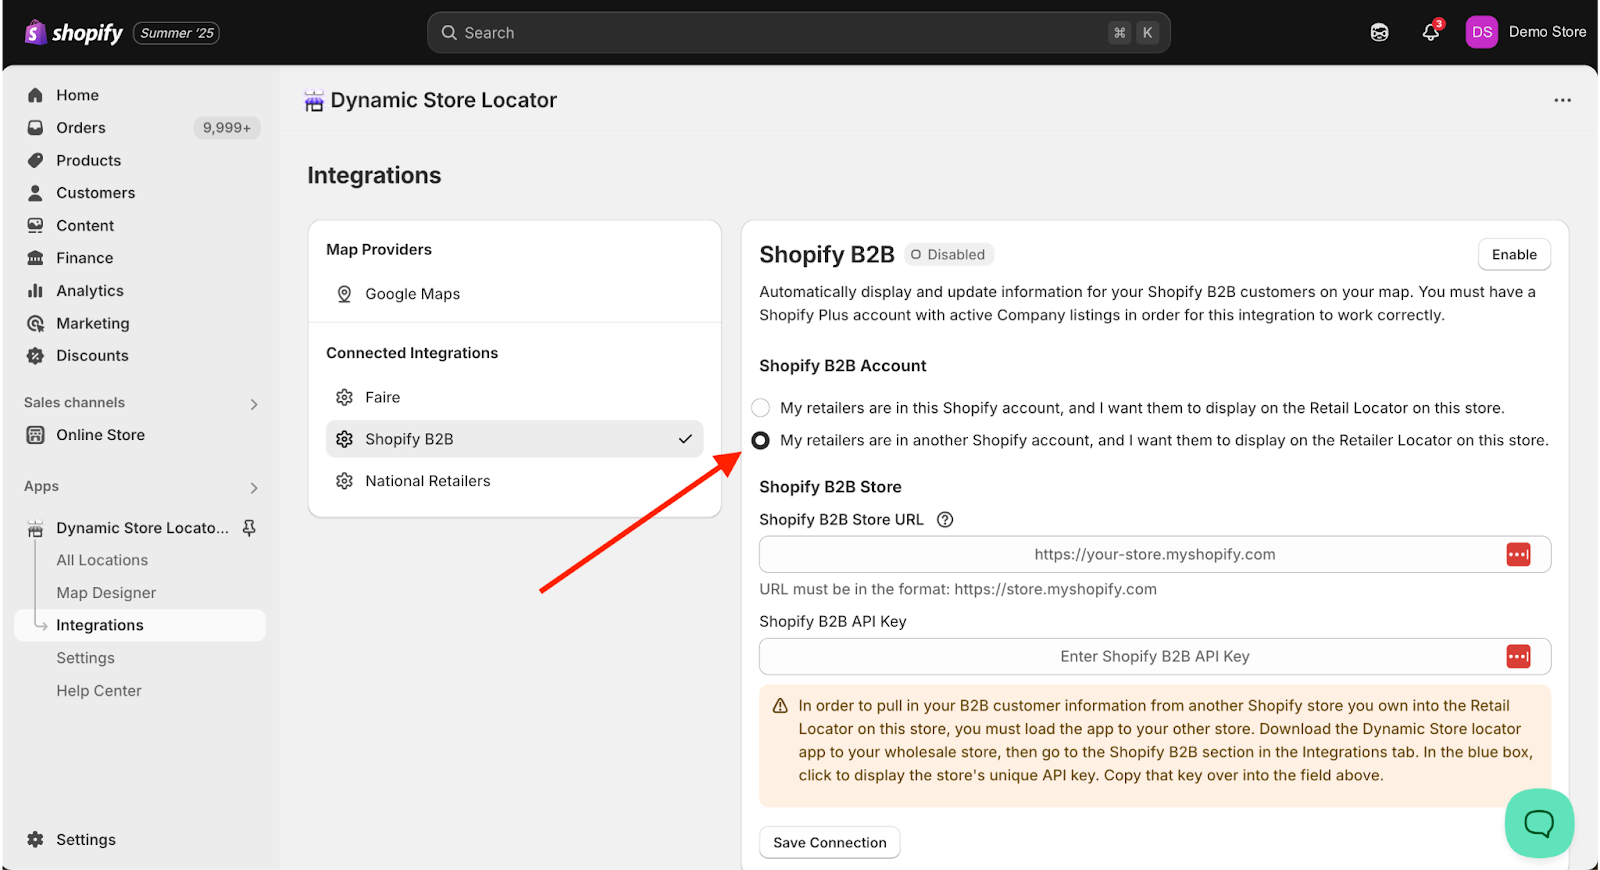Click the Shopify B2B Store URL help icon
Image resolution: width=1600 pixels, height=870 pixels.
945,520
